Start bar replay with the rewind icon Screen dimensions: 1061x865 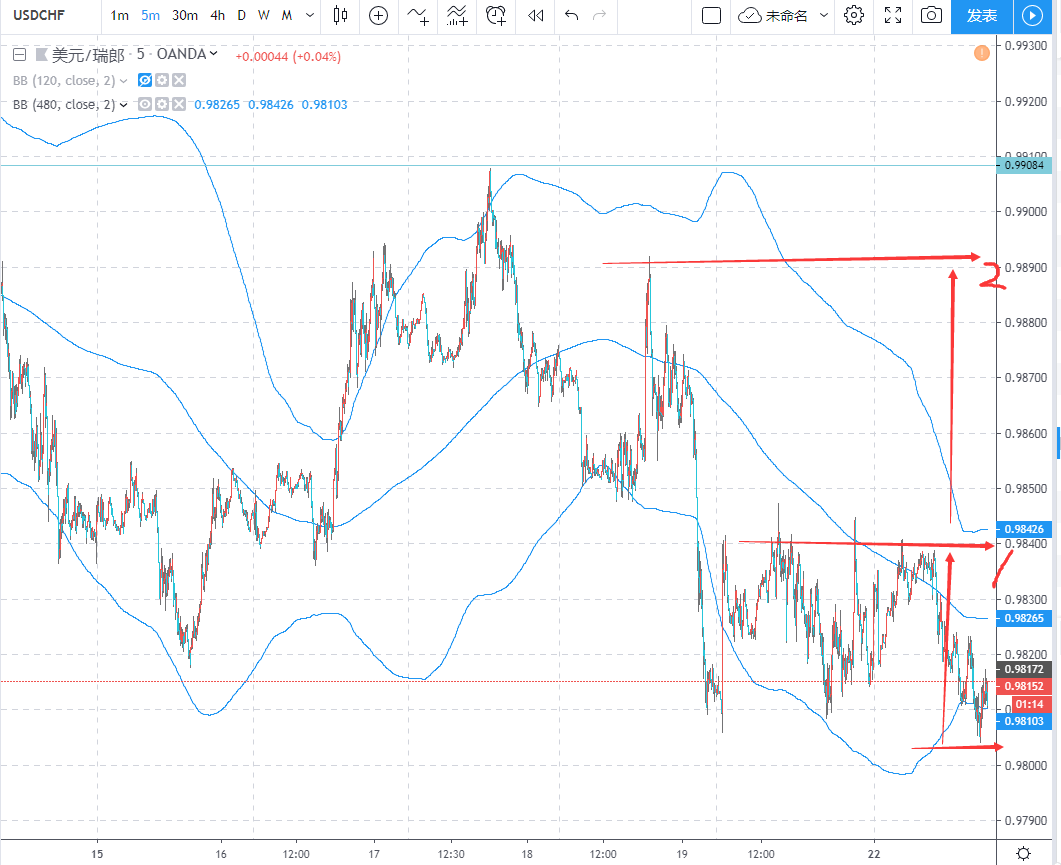535,15
